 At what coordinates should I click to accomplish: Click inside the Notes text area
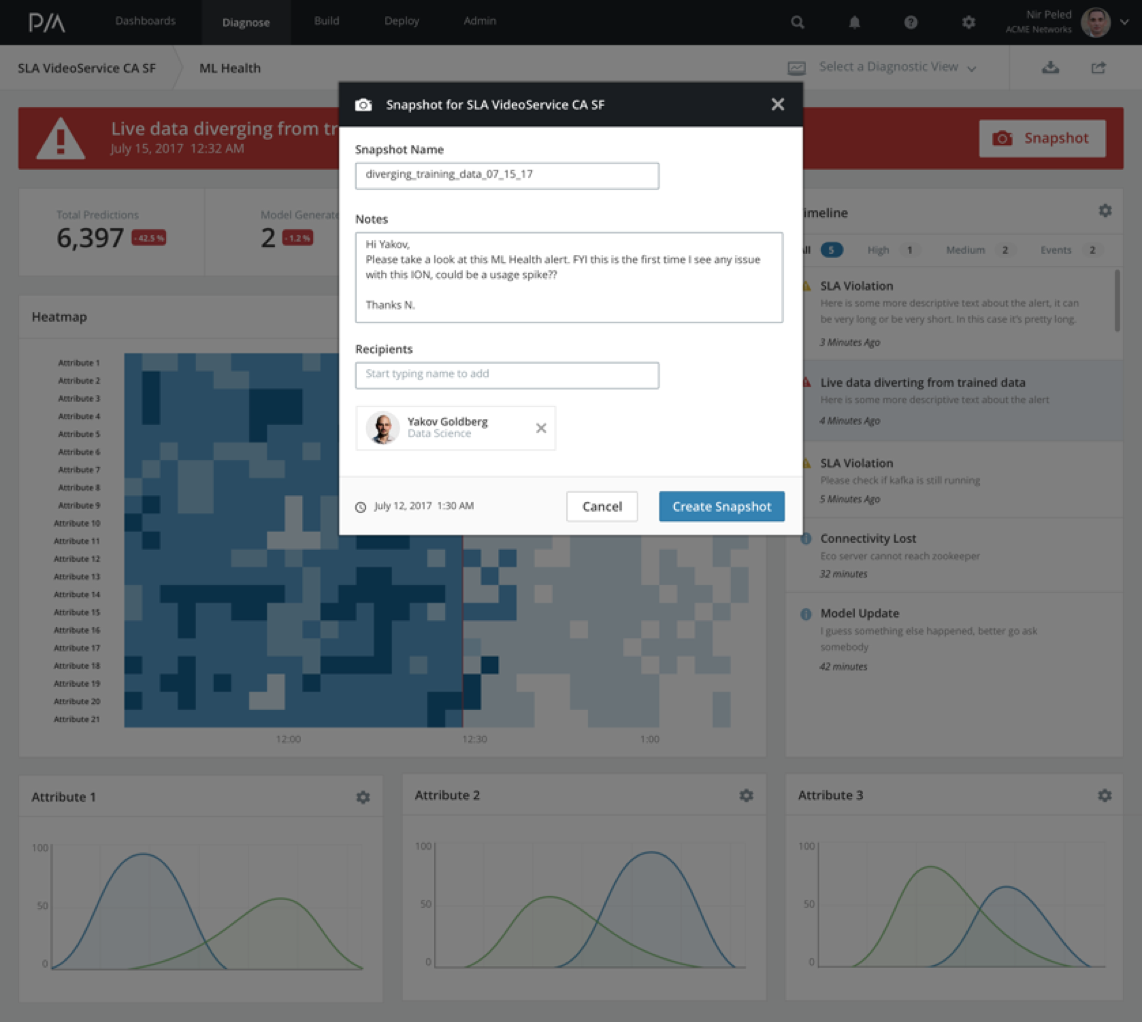tap(569, 277)
